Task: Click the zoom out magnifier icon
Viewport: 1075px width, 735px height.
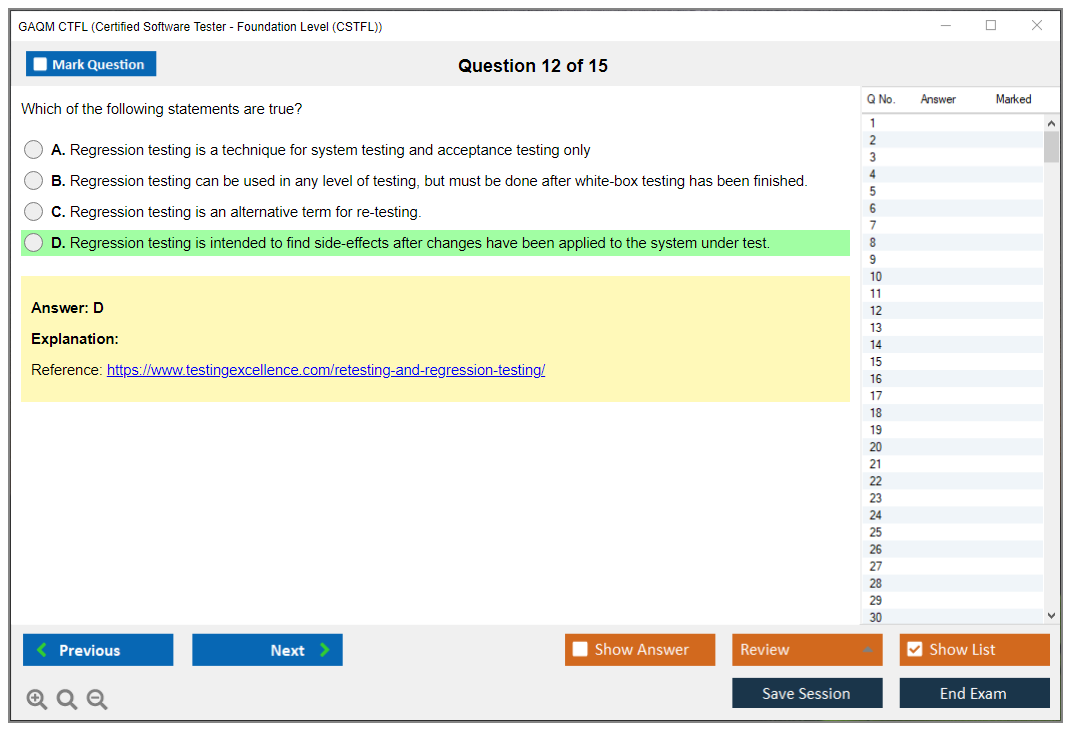Action: coord(97,700)
